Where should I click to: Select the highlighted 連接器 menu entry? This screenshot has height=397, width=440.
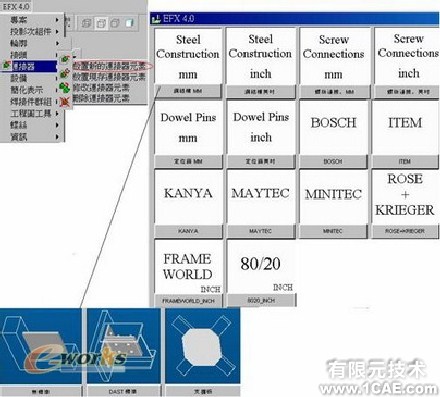pos(30,66)
